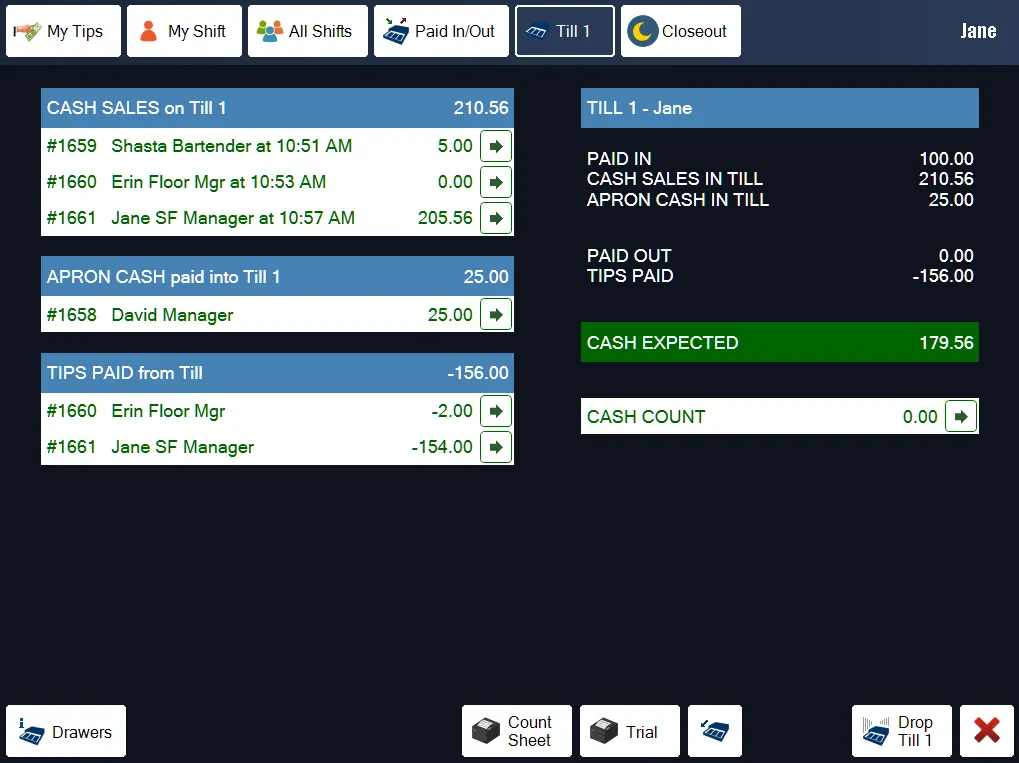Switch to My Shift tab
This screenshot has width=1019, height=763.
click(x=184, y=31)
